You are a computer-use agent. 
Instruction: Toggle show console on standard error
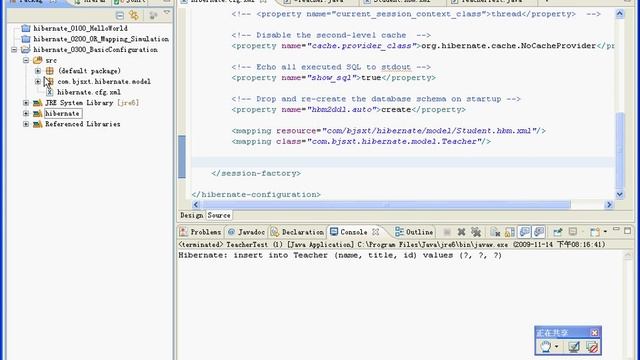click(539, 232)
